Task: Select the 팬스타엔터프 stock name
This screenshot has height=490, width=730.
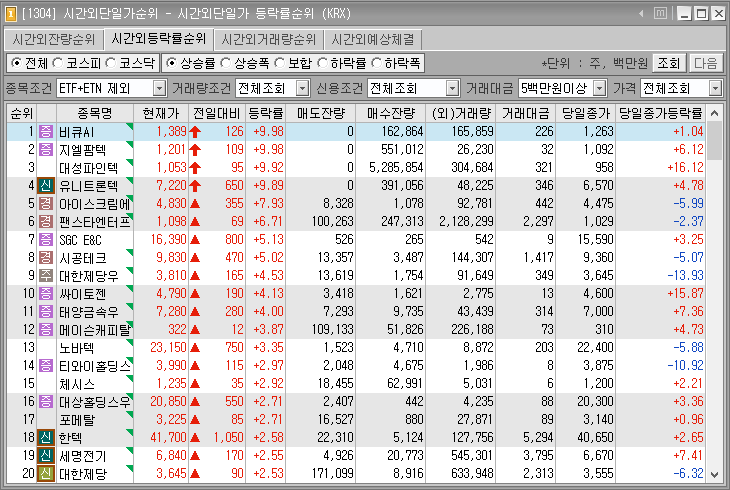Action: 95,222
